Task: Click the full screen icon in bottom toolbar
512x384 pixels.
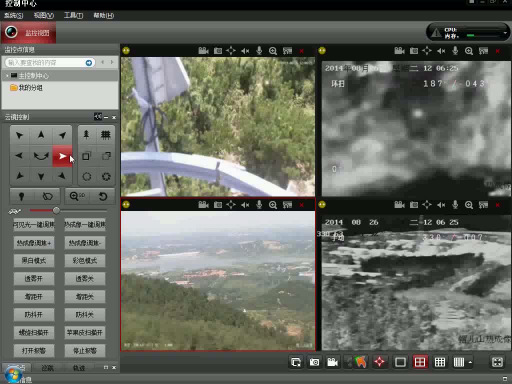Action: (x=497, y=362)
